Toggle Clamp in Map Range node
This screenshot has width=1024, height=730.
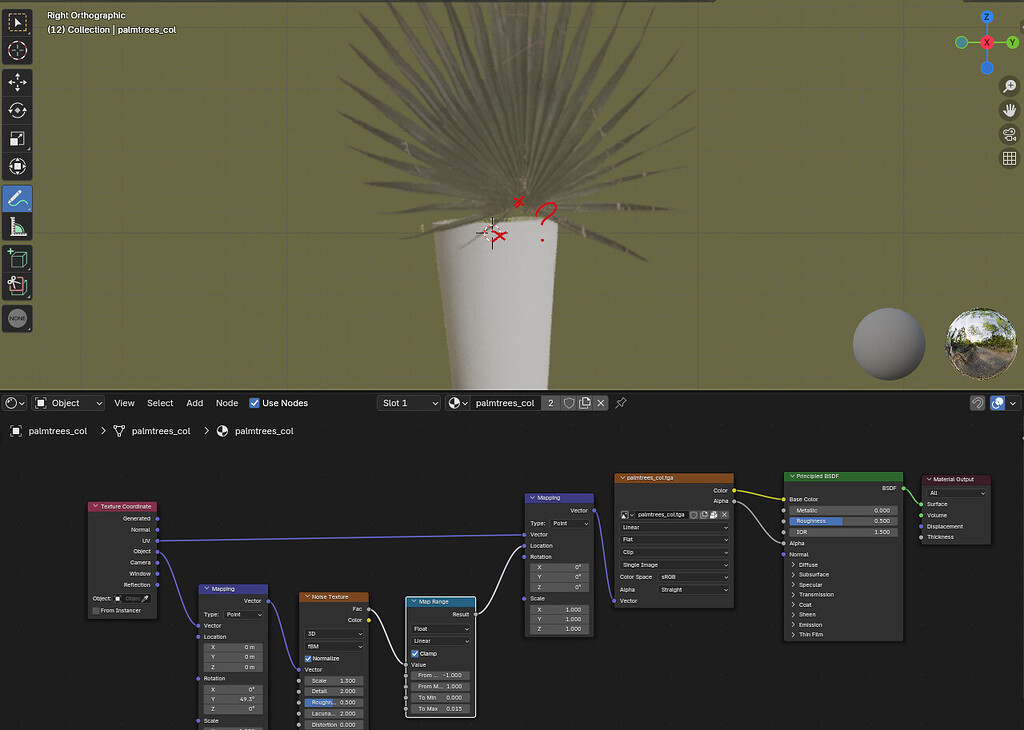[415, 654]
